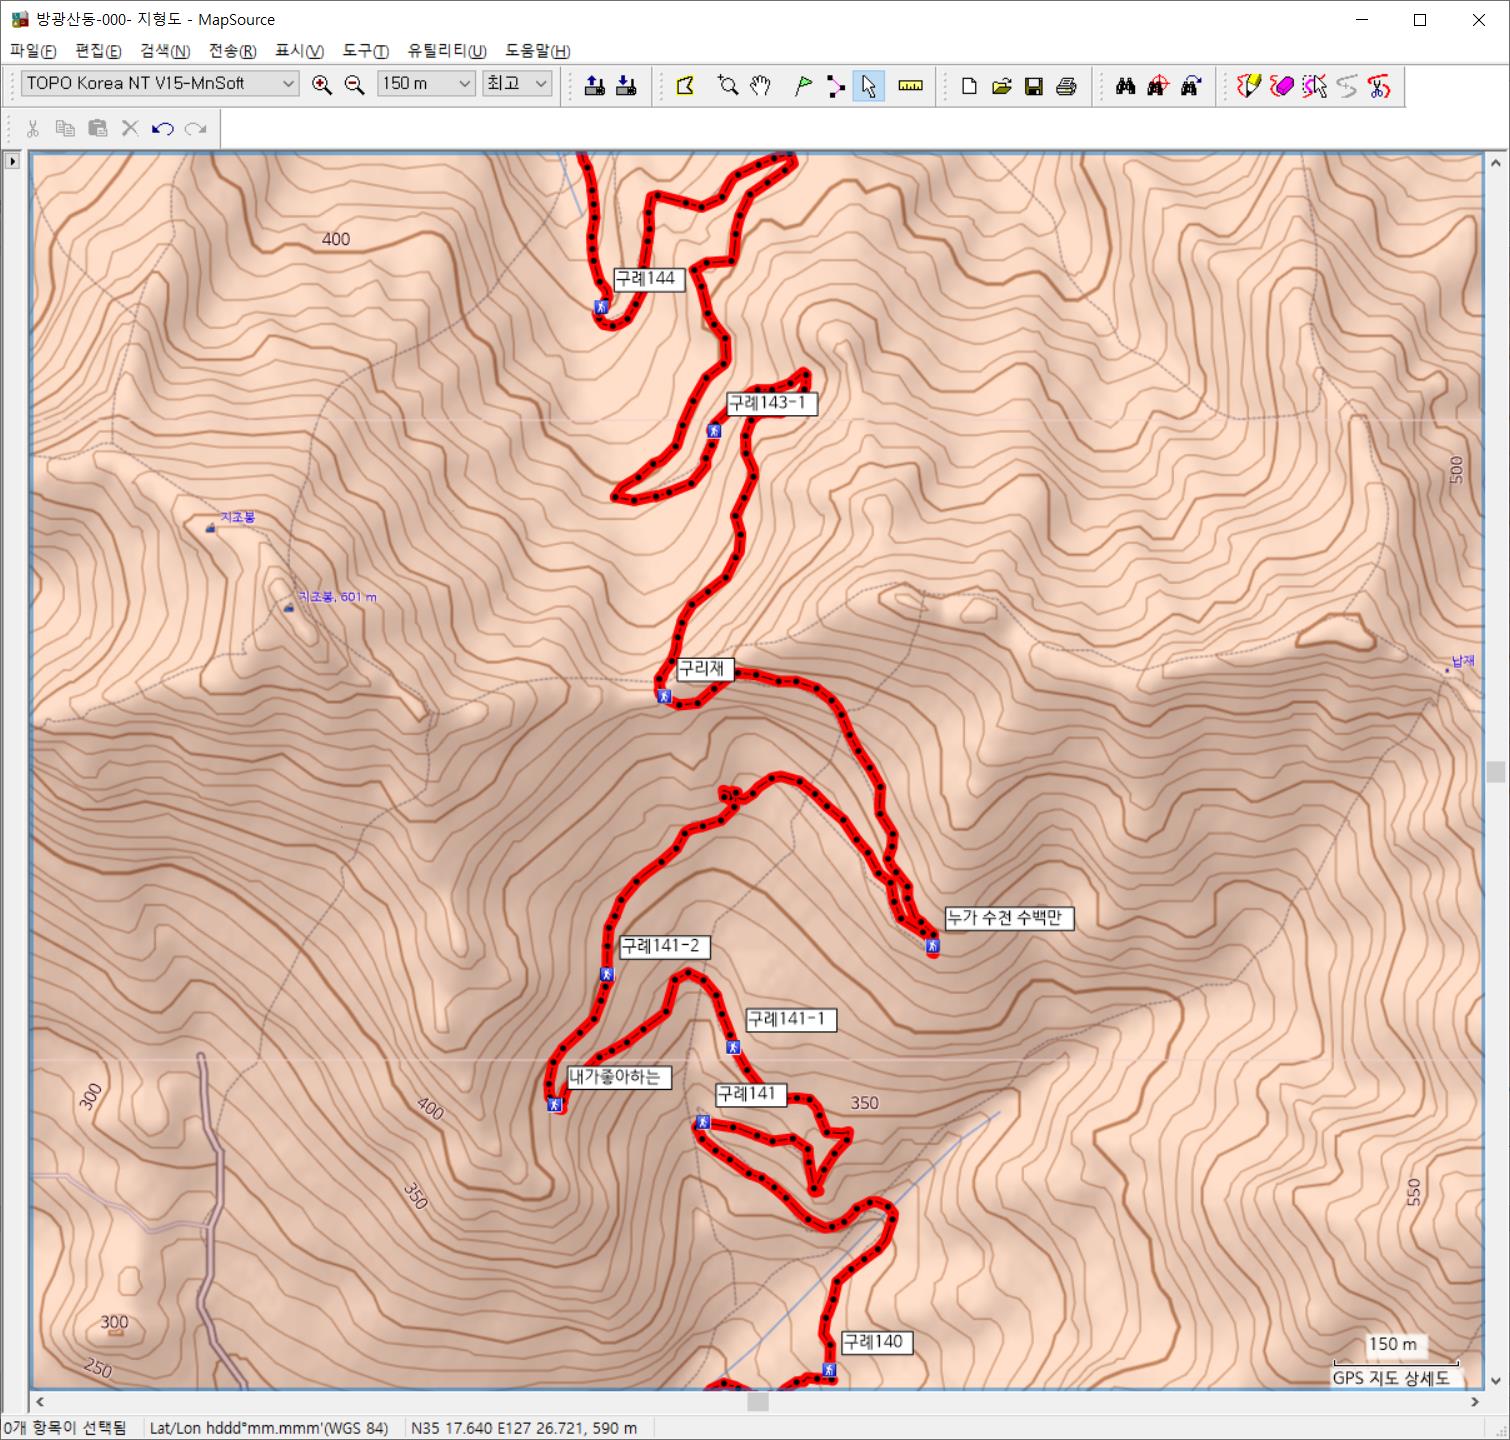Click the map scroll up arrow

pyautogui.click(x=1496, y=162)
